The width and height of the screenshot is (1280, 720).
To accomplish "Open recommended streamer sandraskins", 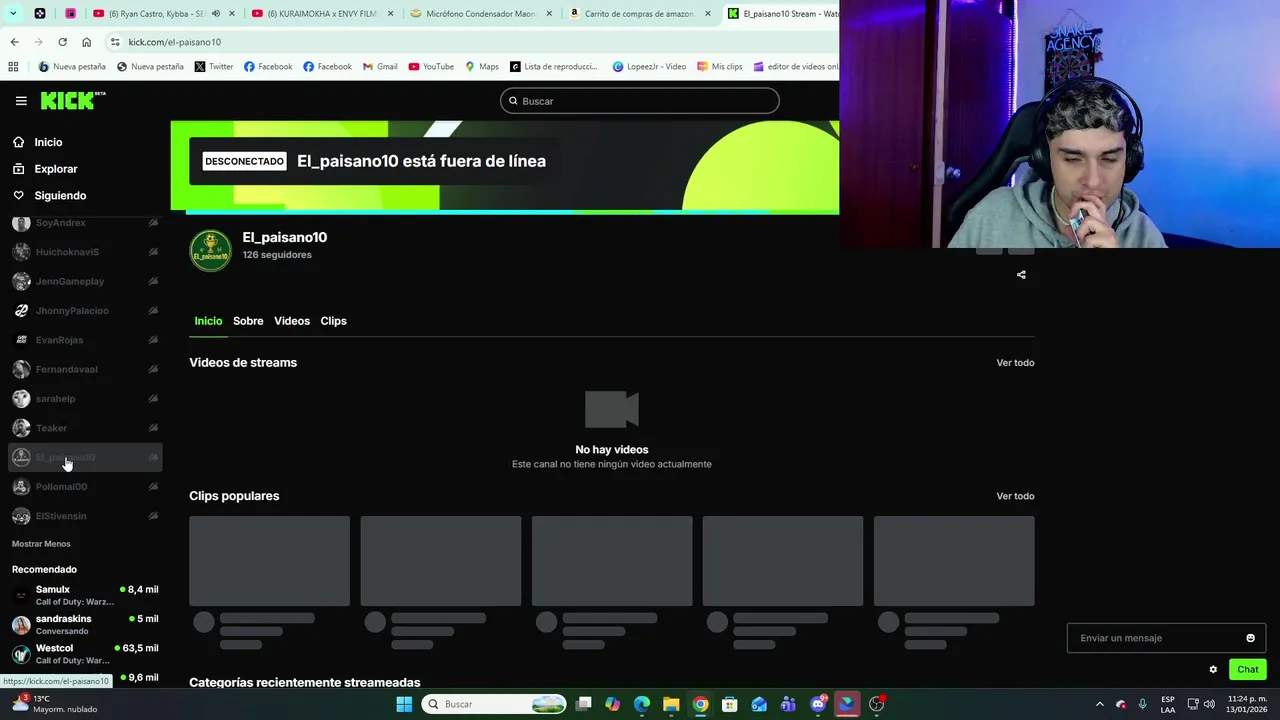I will [85, 624].
